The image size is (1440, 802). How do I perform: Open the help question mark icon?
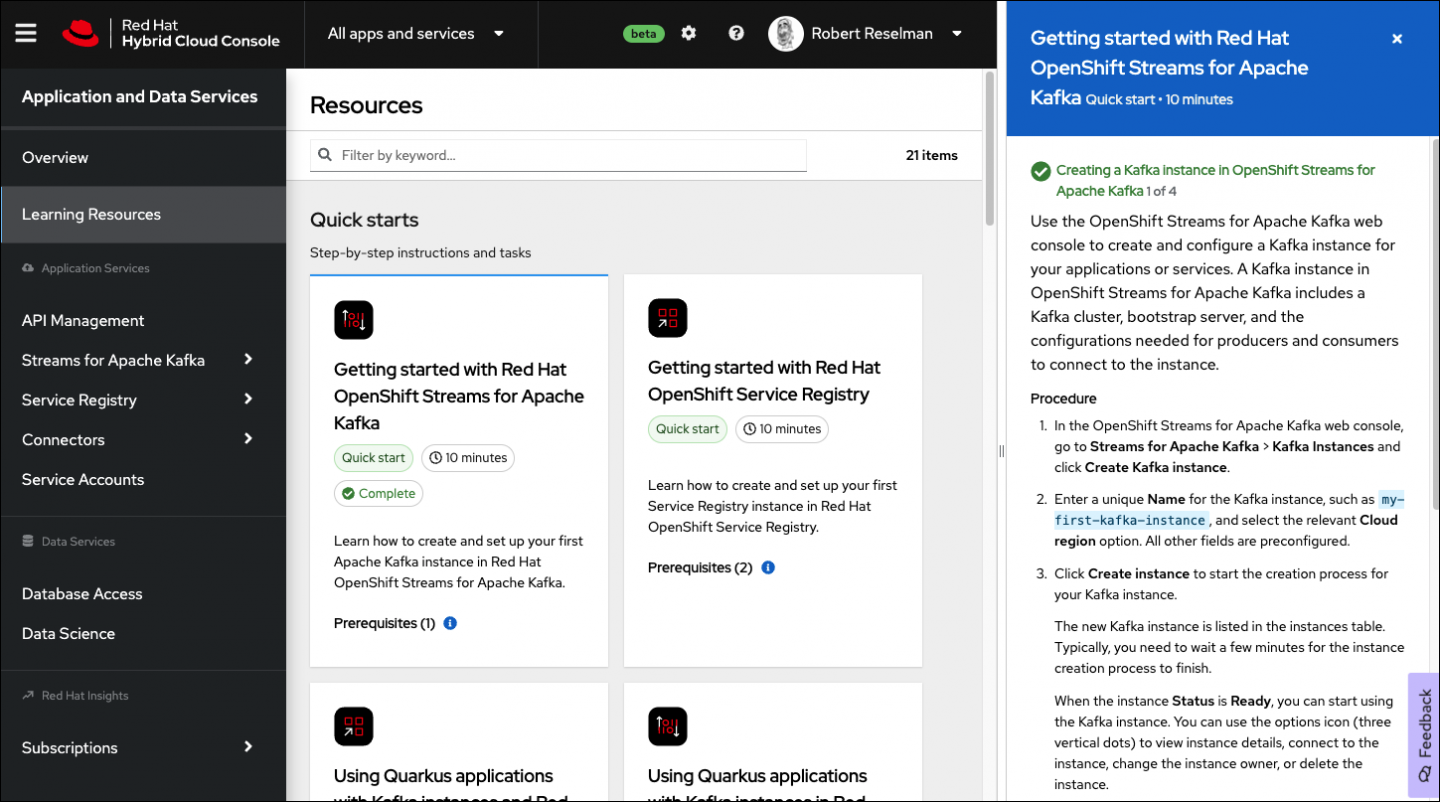coord(736,33)
